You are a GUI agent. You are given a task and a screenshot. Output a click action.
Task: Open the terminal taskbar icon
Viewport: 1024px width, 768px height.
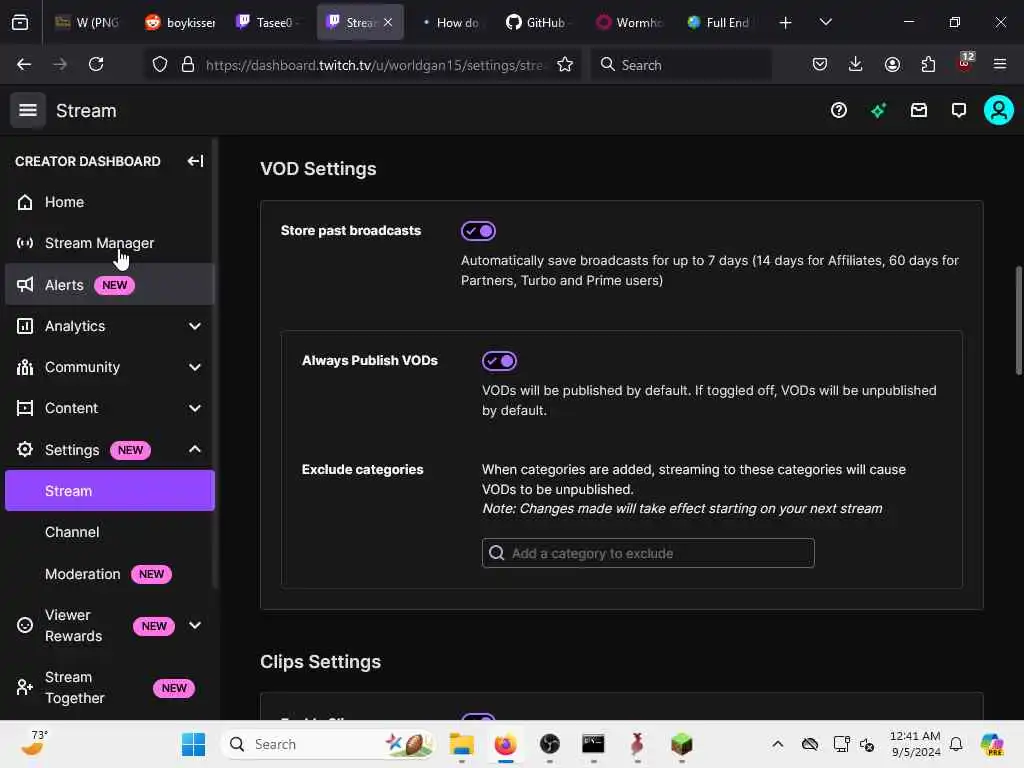(593, 744)
